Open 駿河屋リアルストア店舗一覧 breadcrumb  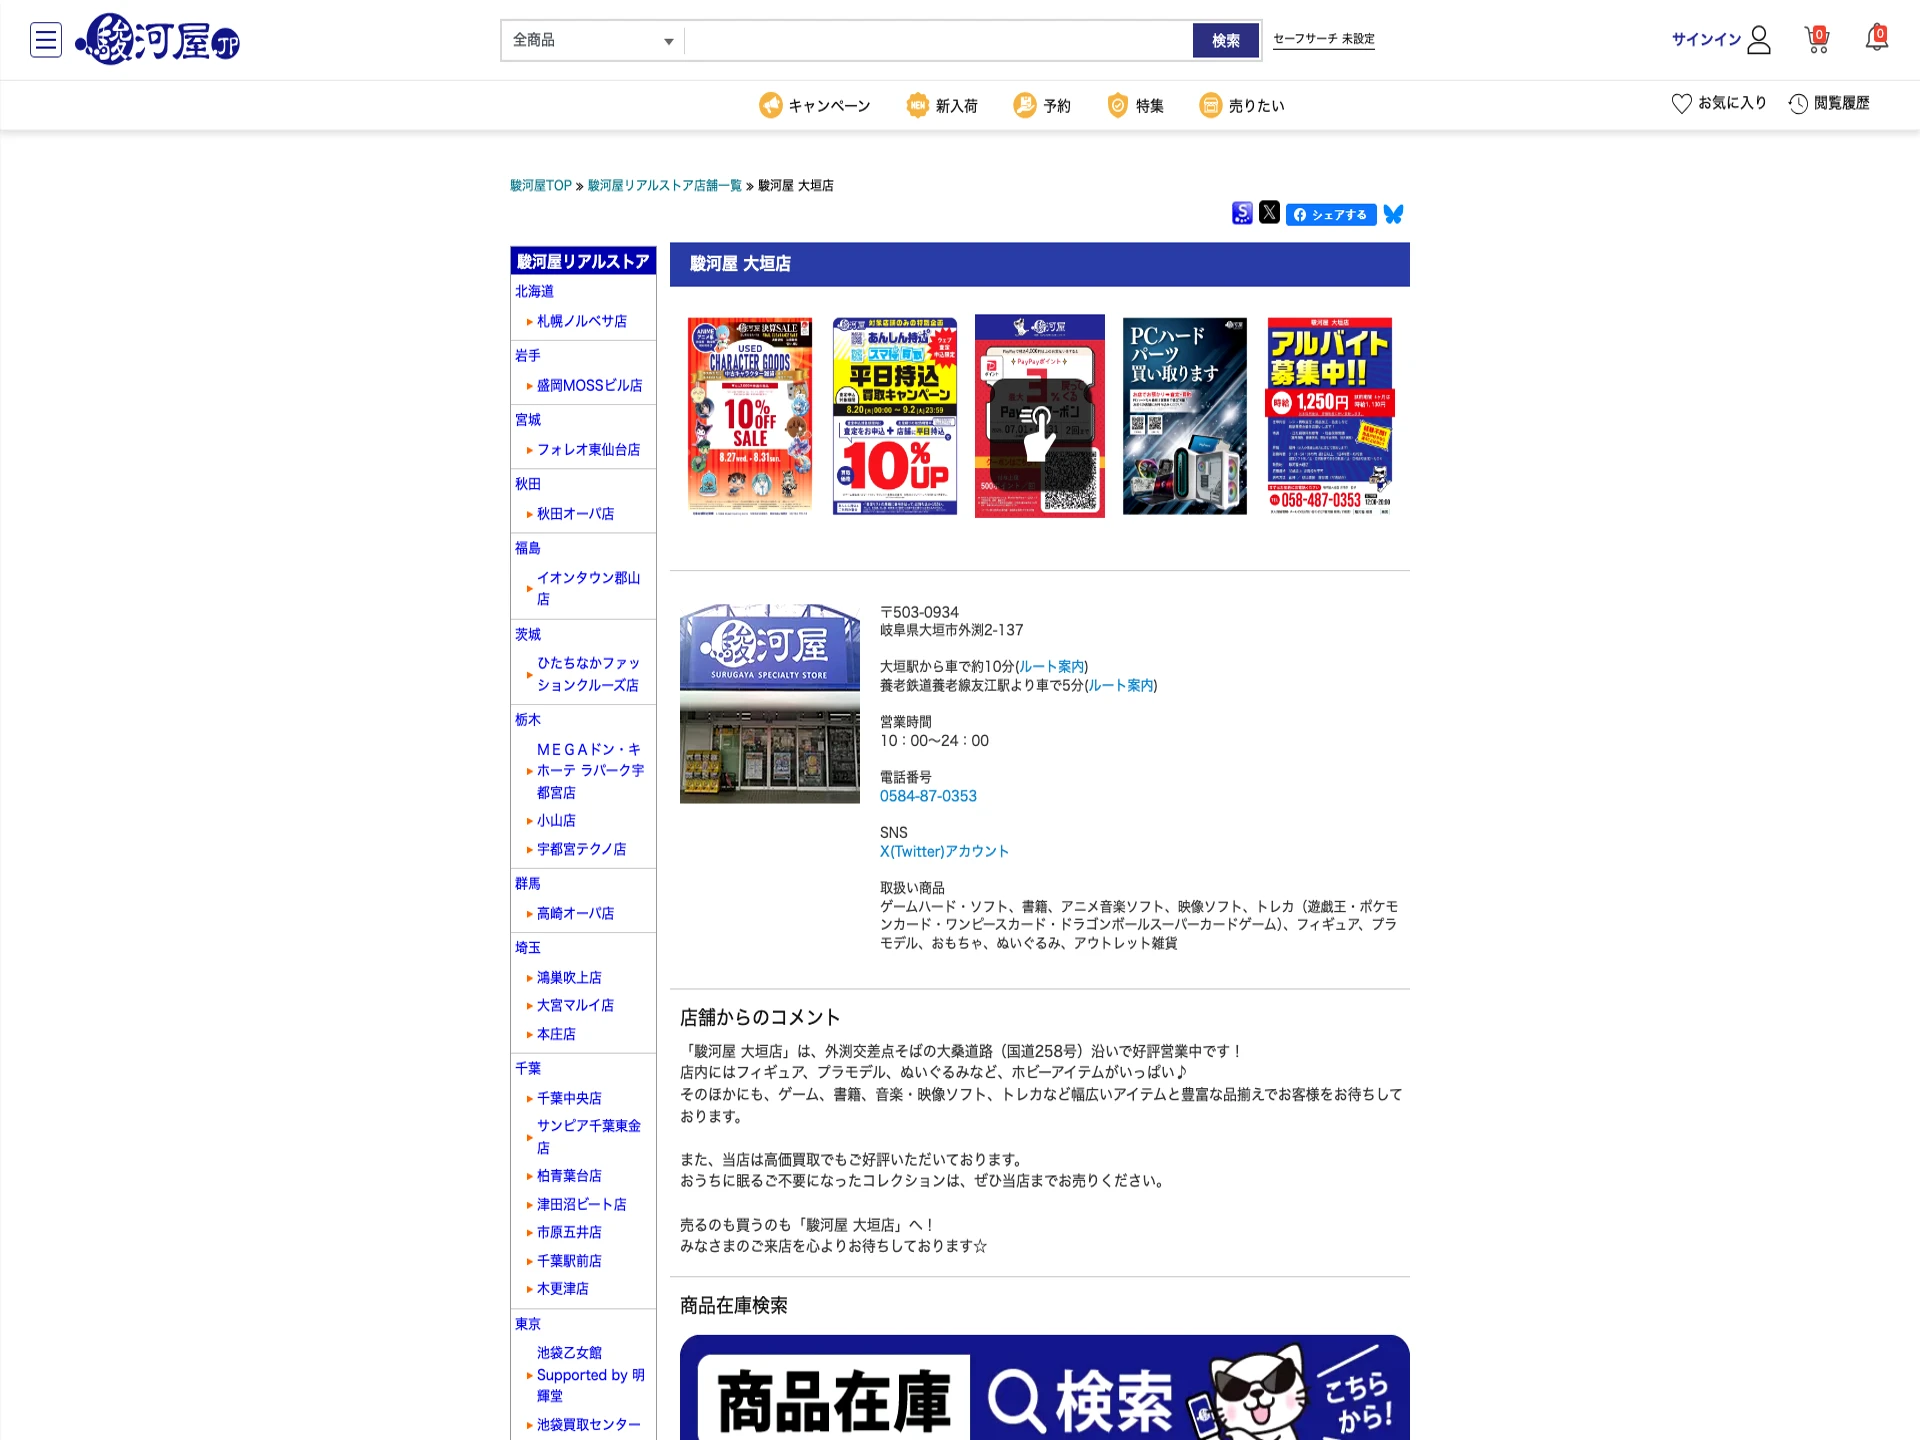[x=665, y=185]
